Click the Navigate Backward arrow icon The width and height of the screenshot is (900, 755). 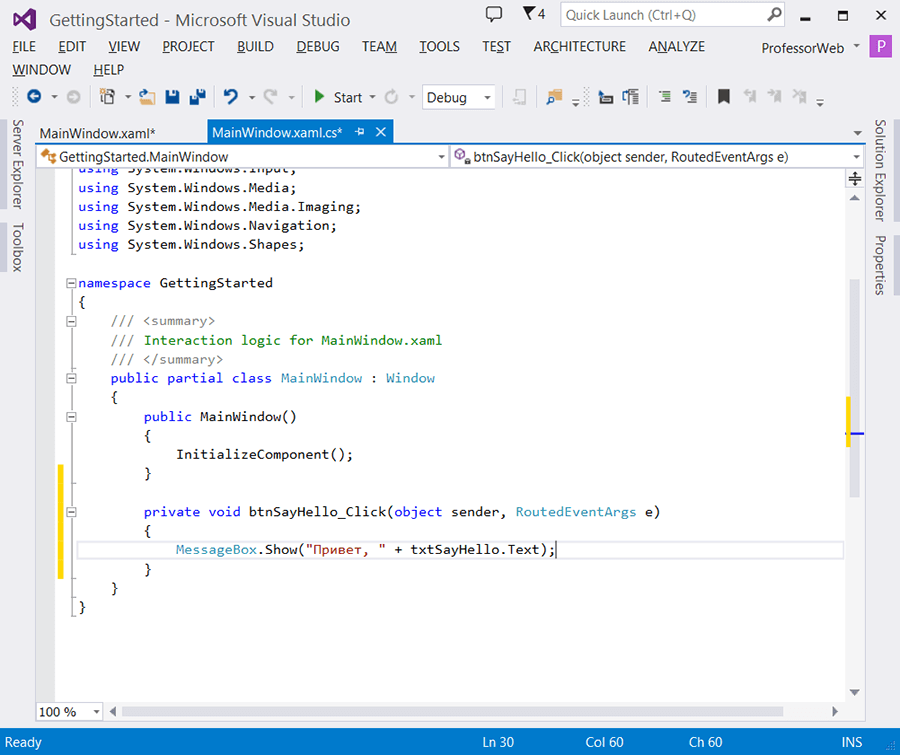[x=34, y=96]
